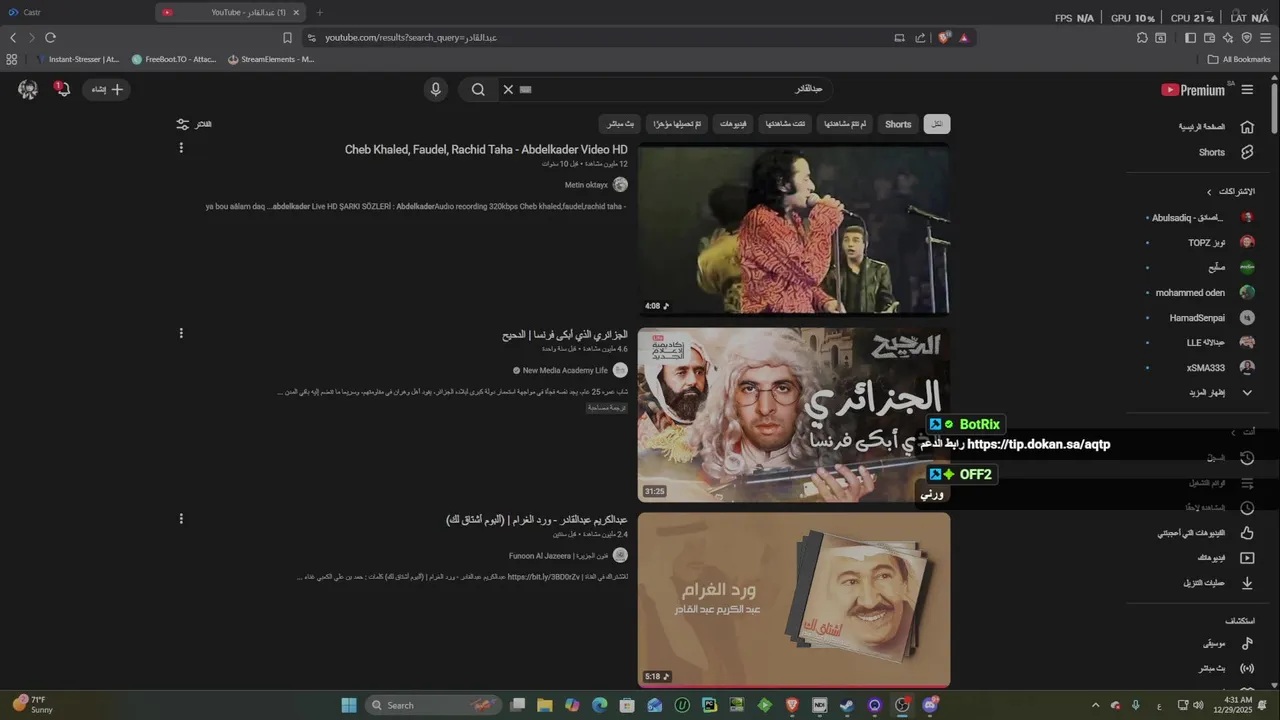Open the xSMA333 subscription channel
1280x720 pixels.
[x=1200, y=368]
